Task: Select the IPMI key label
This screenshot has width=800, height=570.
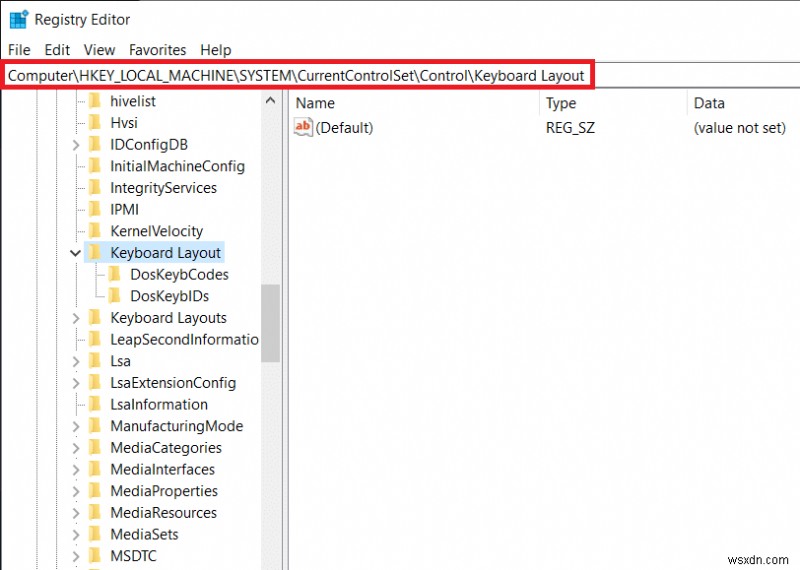Action: pos(124,209)
